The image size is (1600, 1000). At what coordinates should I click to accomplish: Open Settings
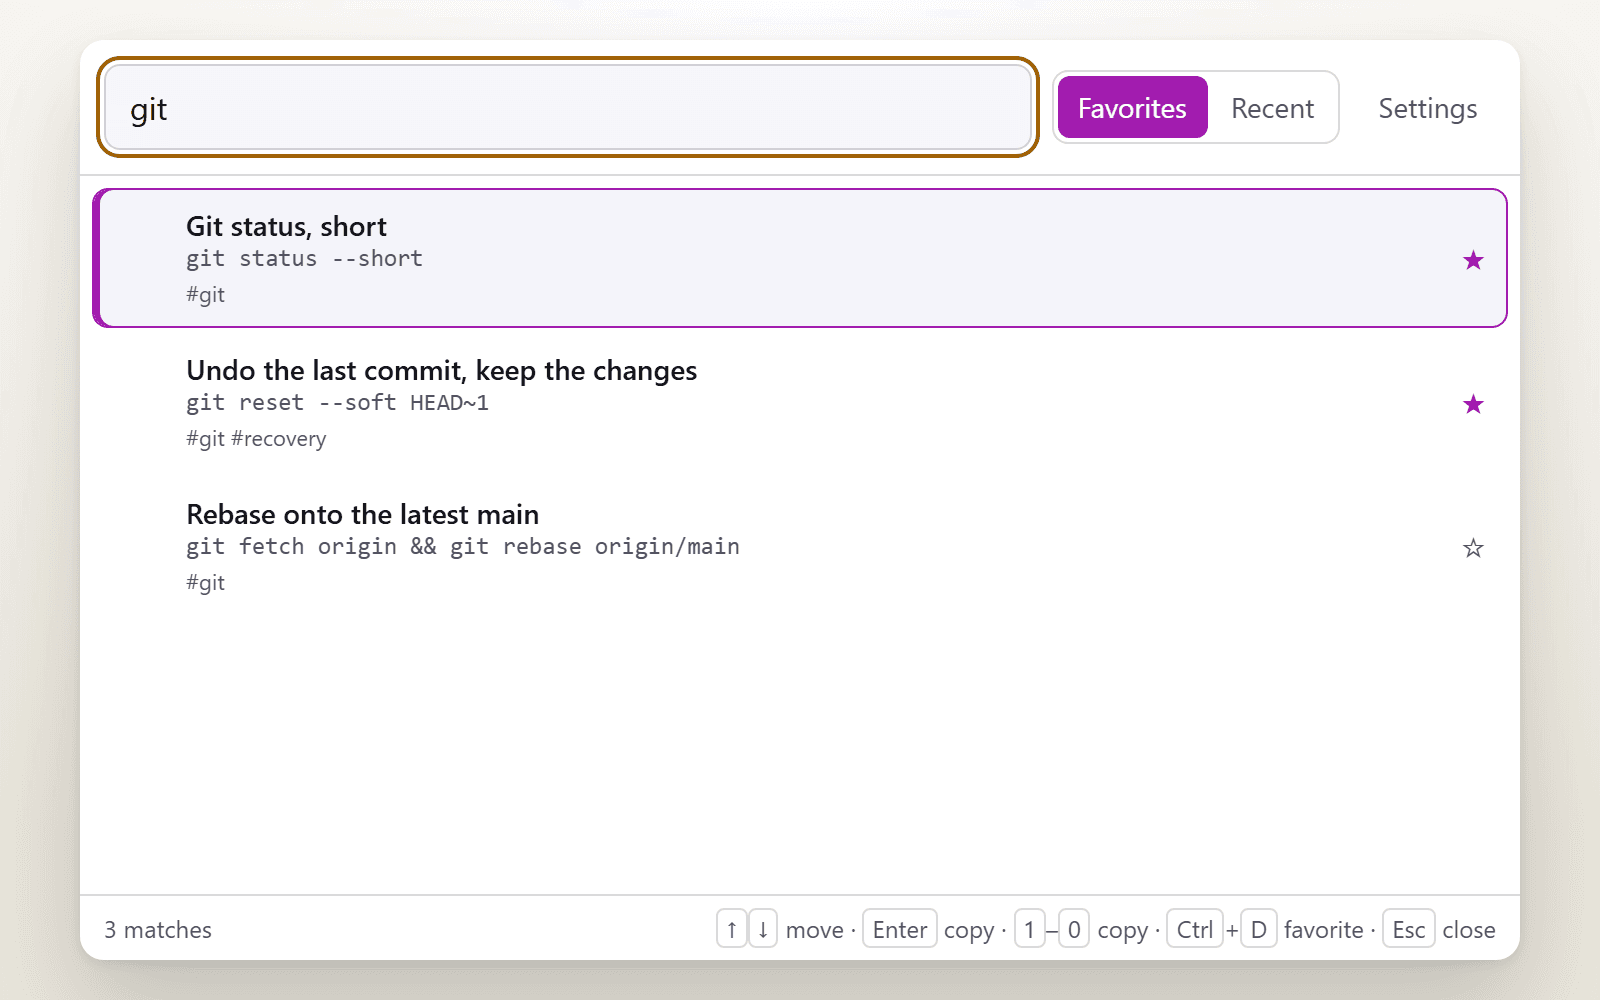click(1428, 108)
